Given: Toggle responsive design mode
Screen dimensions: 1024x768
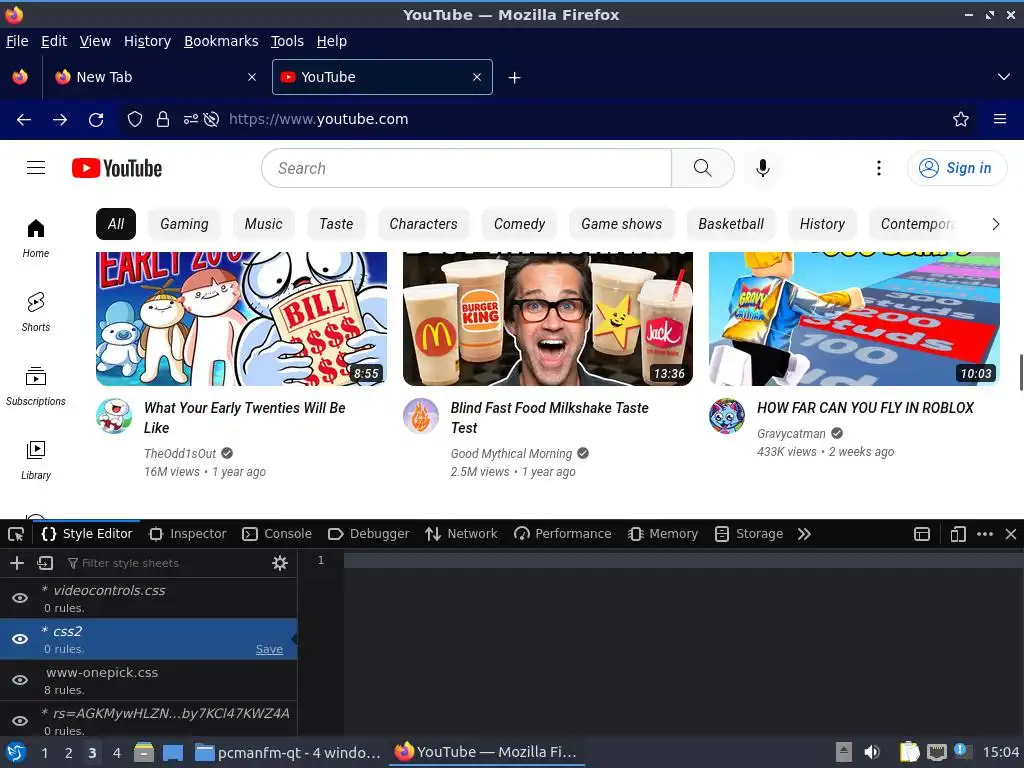Looking at the screenshot, I should 958,534.
